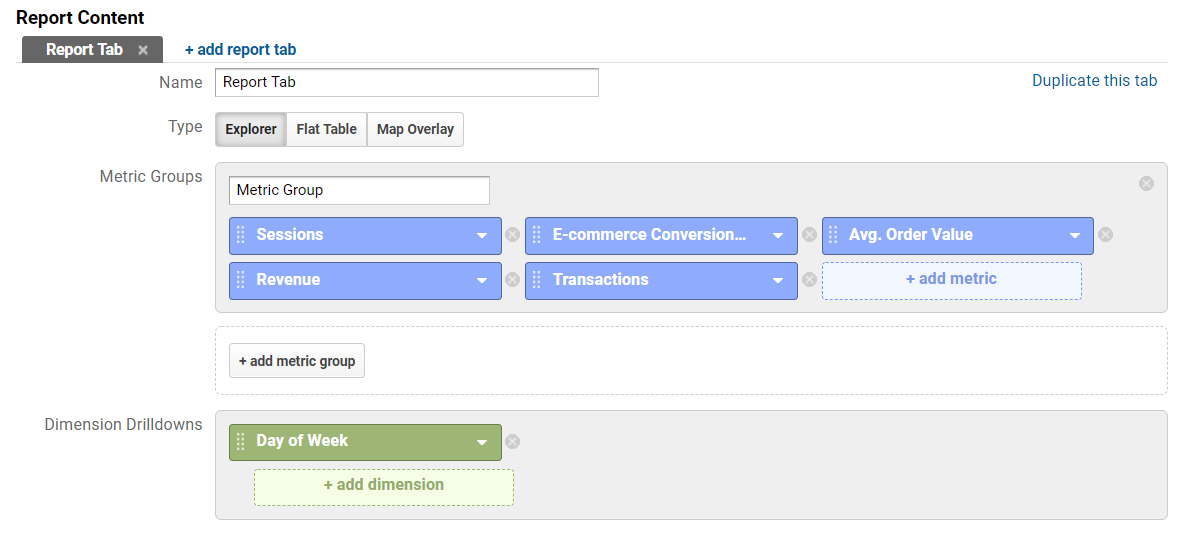Click the add report tab link
The image size is (1184, 536).
point(240,50)
